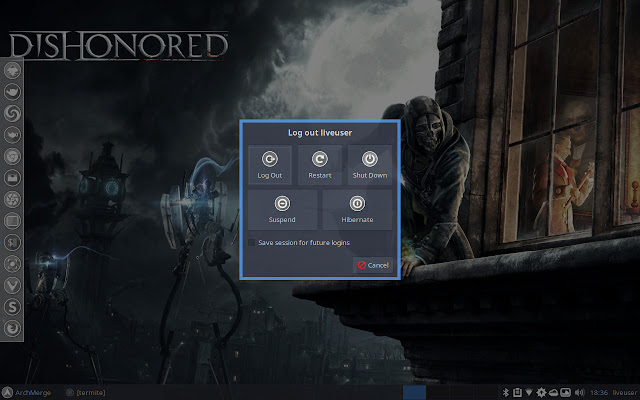Viewport: 640px width, 400px height.
Task: Open the file manager dock icon
Action: 12,178
